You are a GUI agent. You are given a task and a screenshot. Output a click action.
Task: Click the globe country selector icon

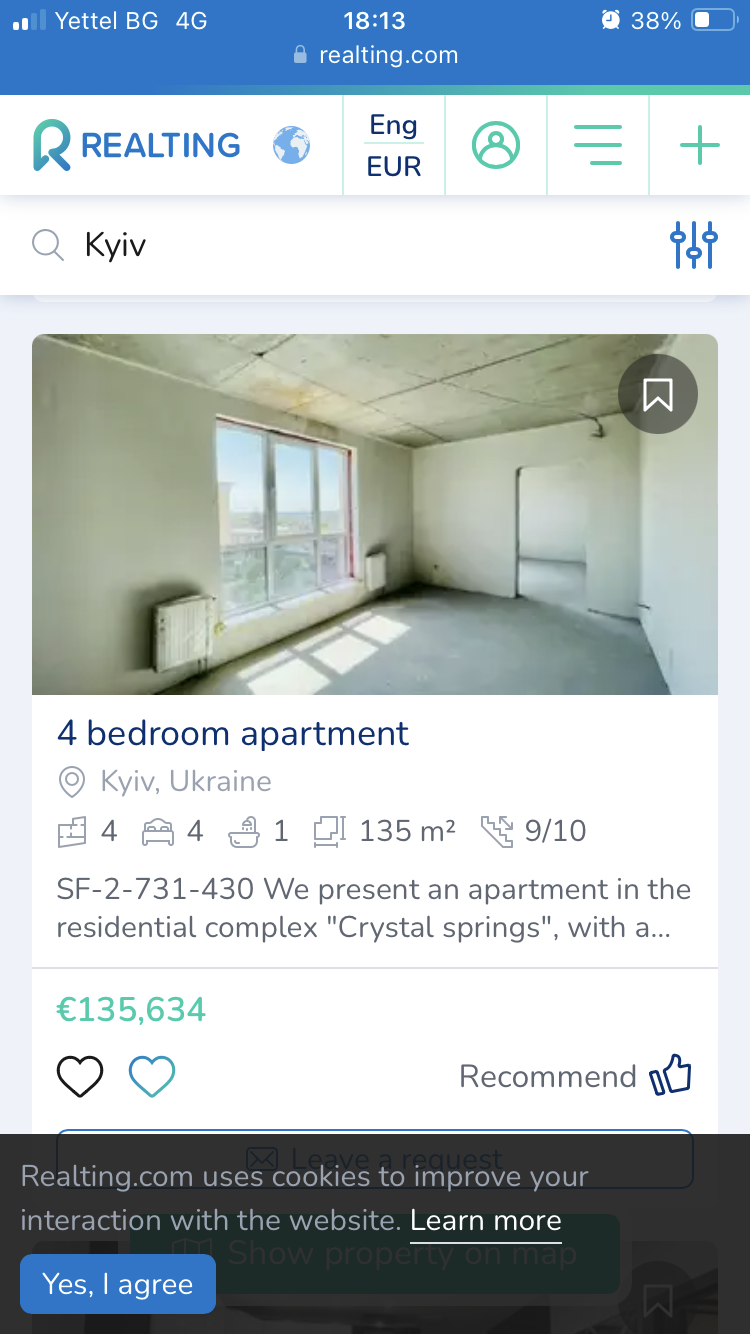click(x=292, y=146)
